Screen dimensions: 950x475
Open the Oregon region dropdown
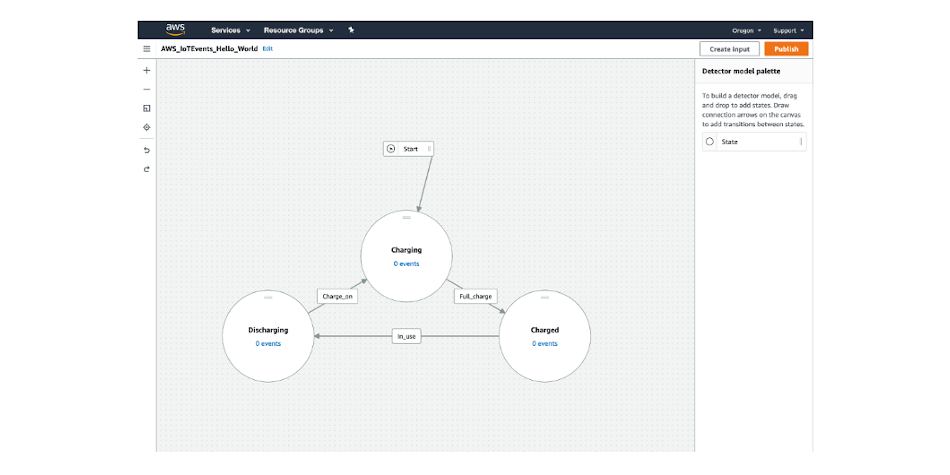click(x=746, y=30)
